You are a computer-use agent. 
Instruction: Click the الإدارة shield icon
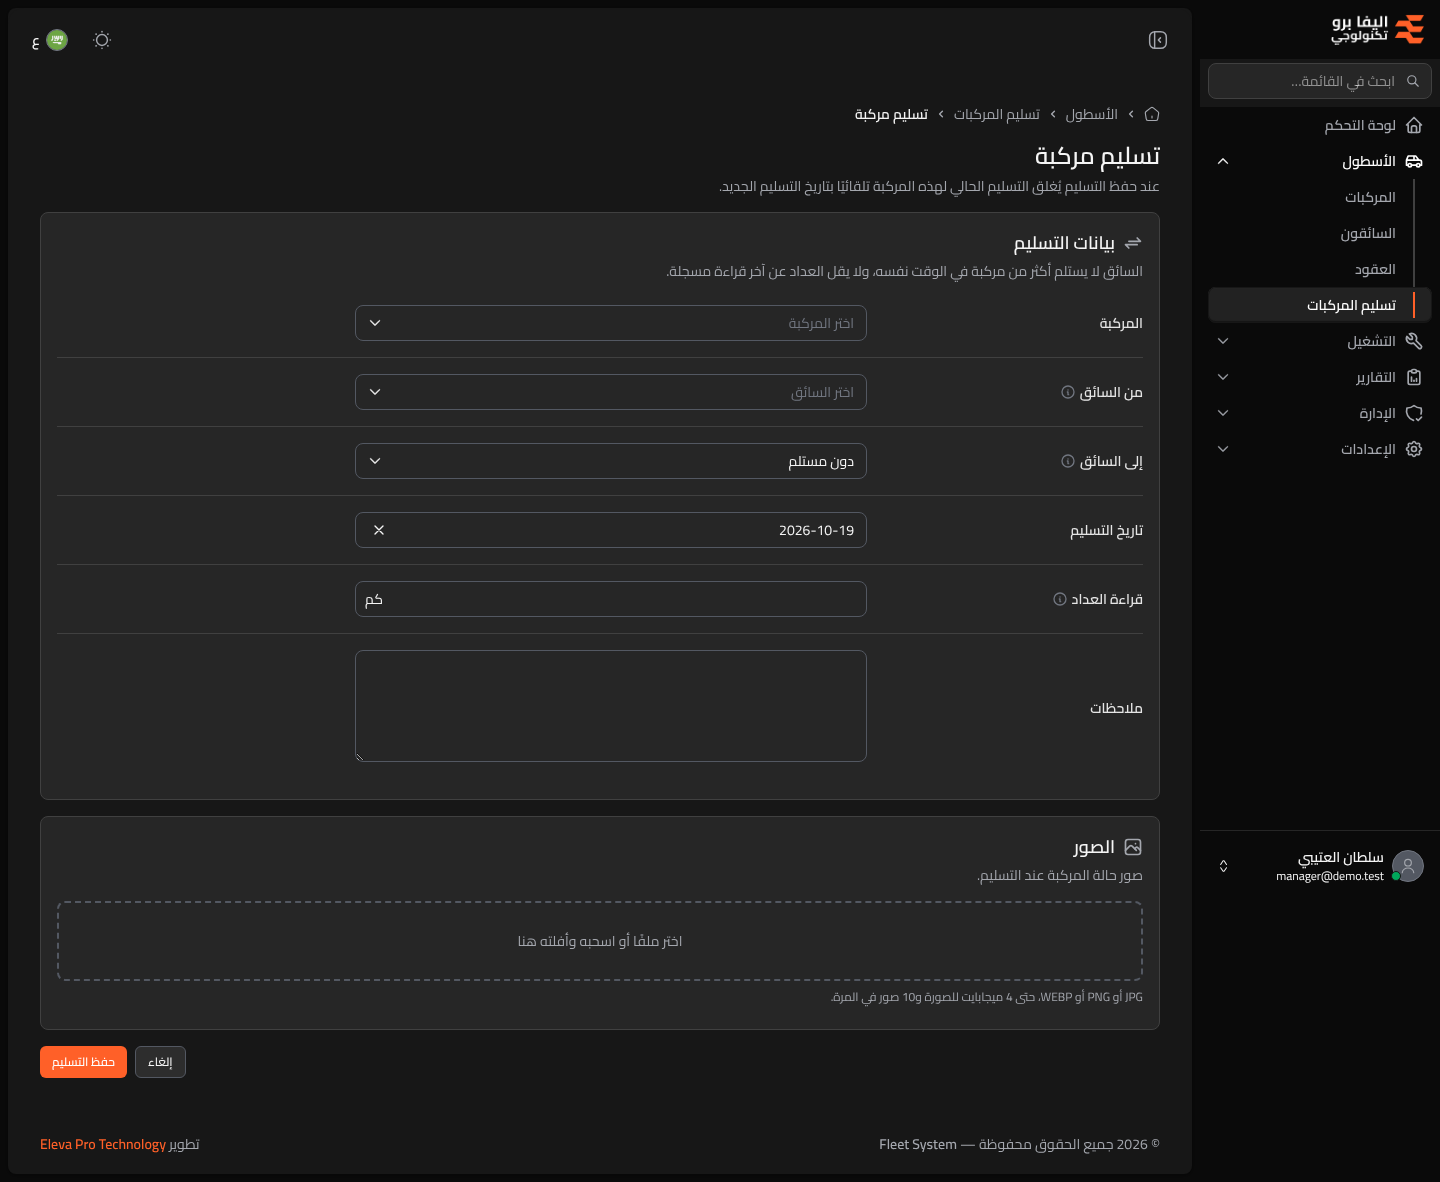(1414, 413)
